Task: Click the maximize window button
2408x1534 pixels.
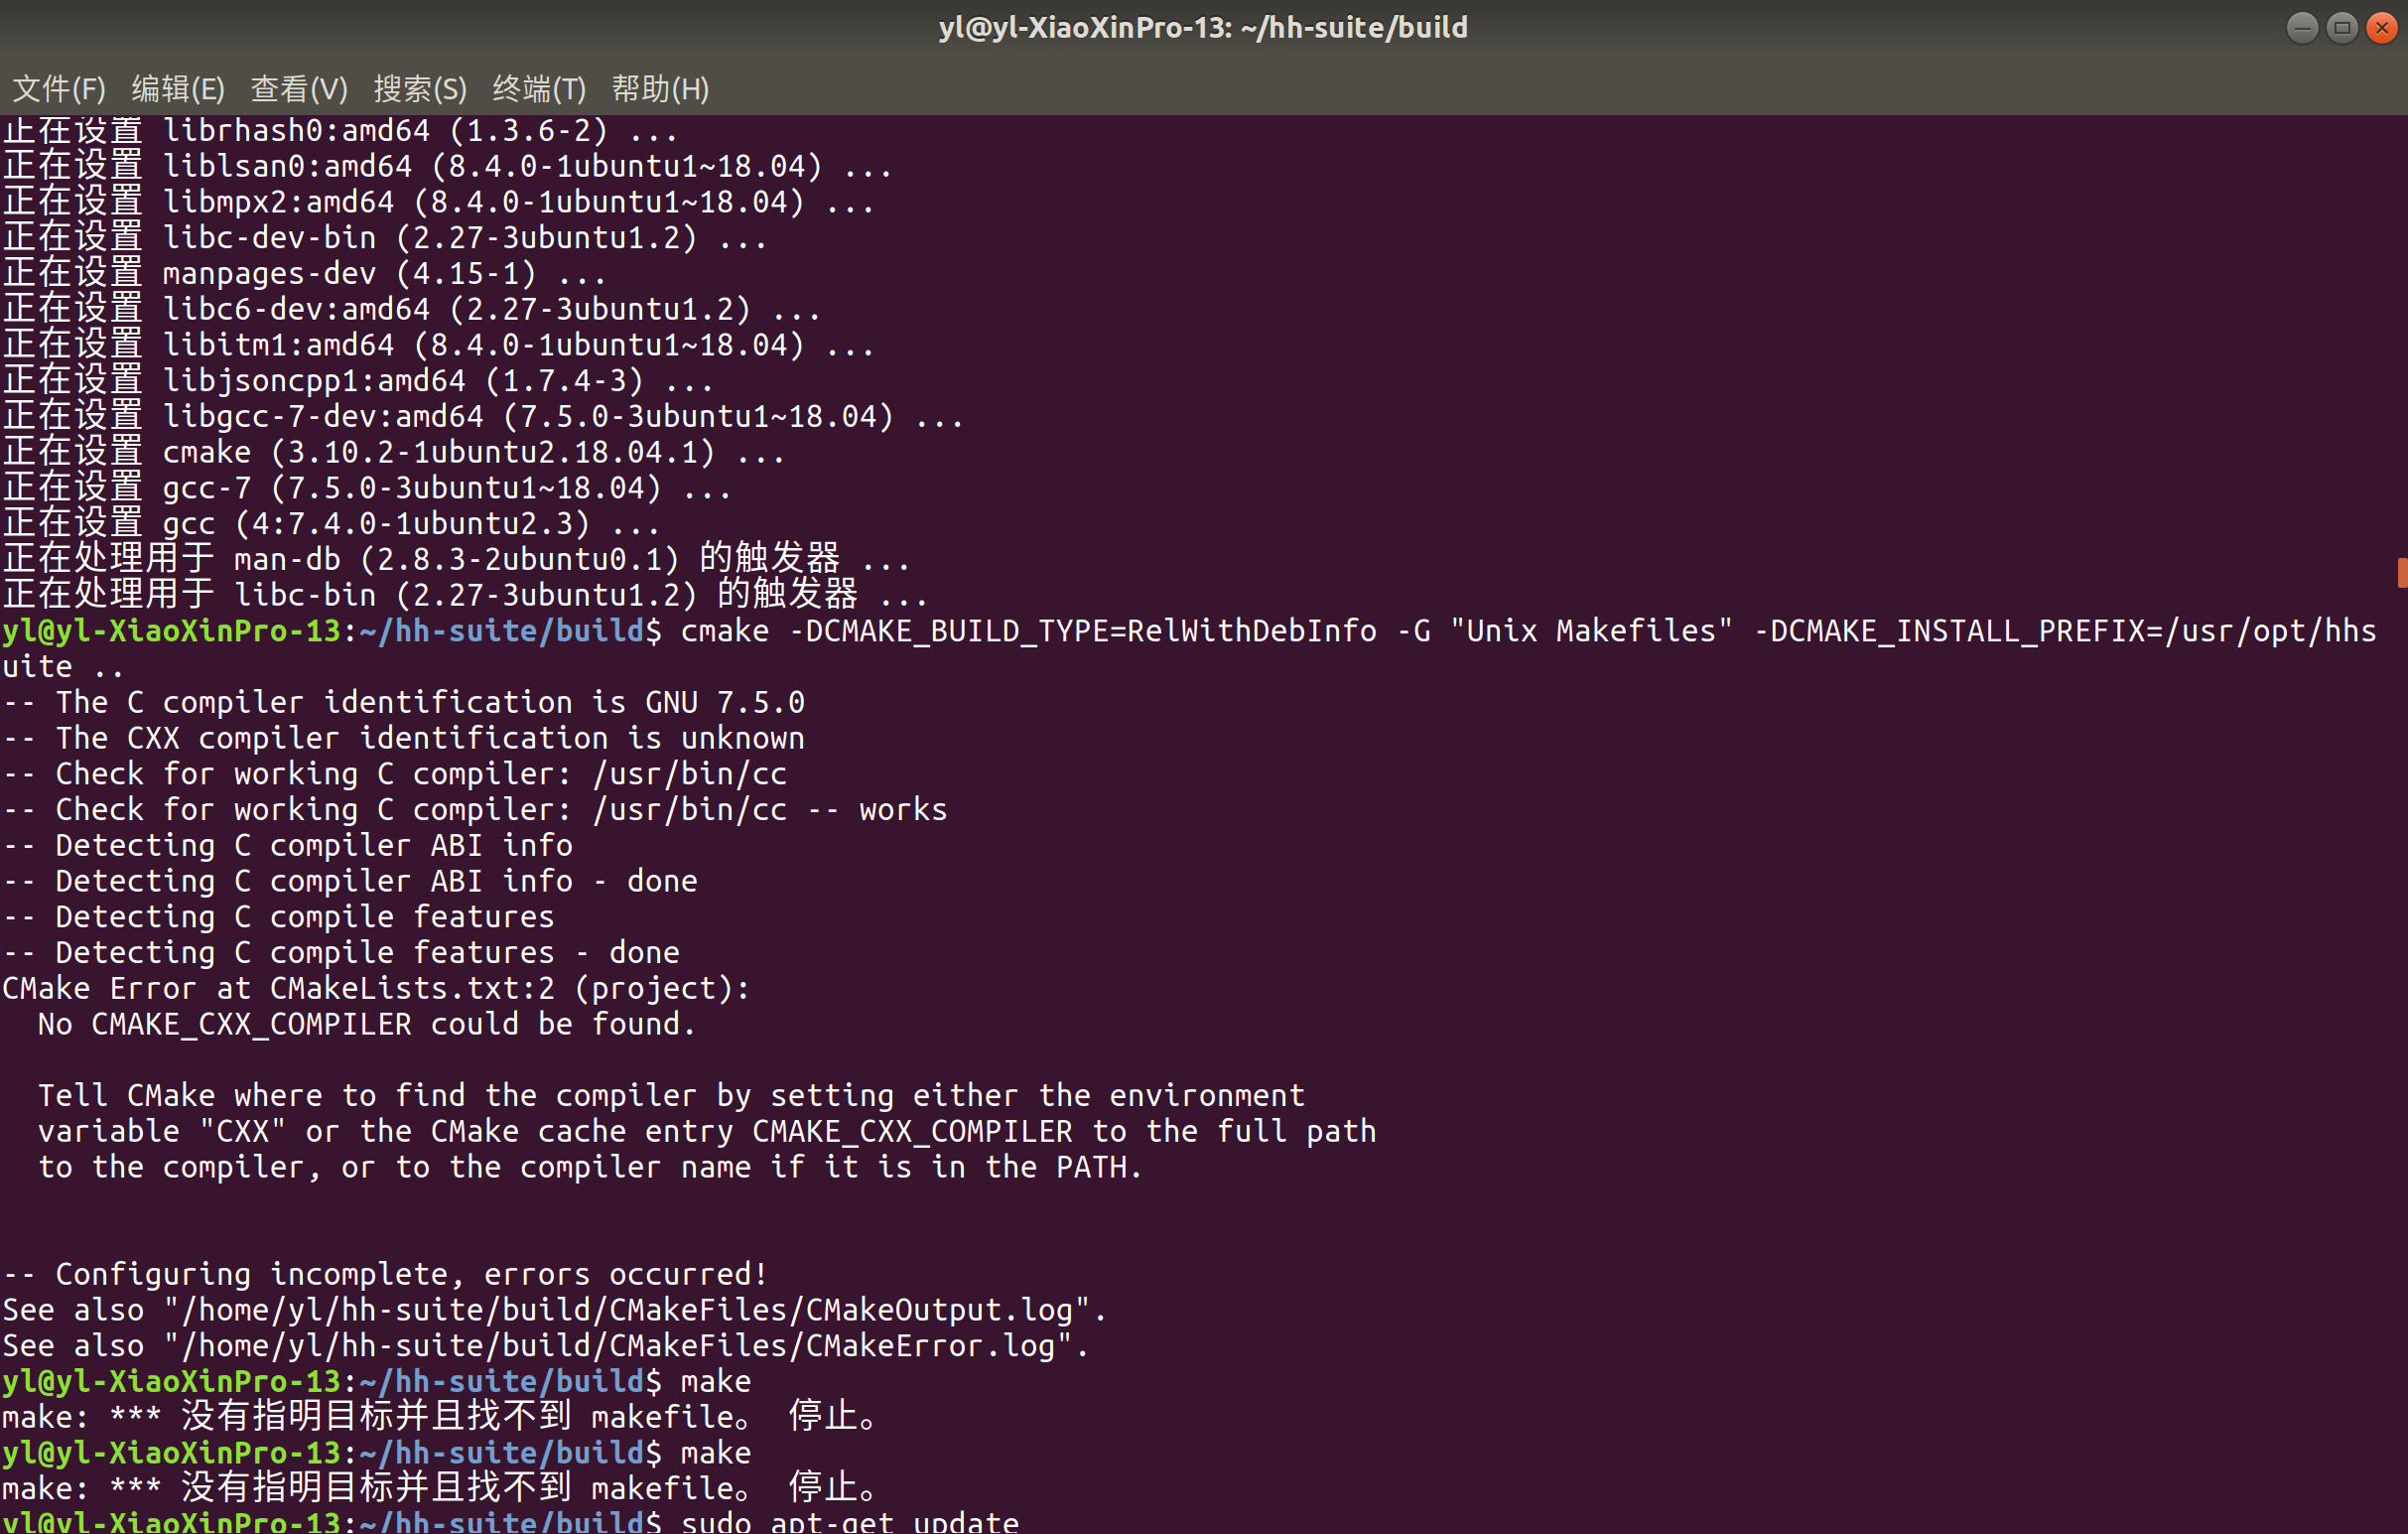Action: click(2342, 29)
